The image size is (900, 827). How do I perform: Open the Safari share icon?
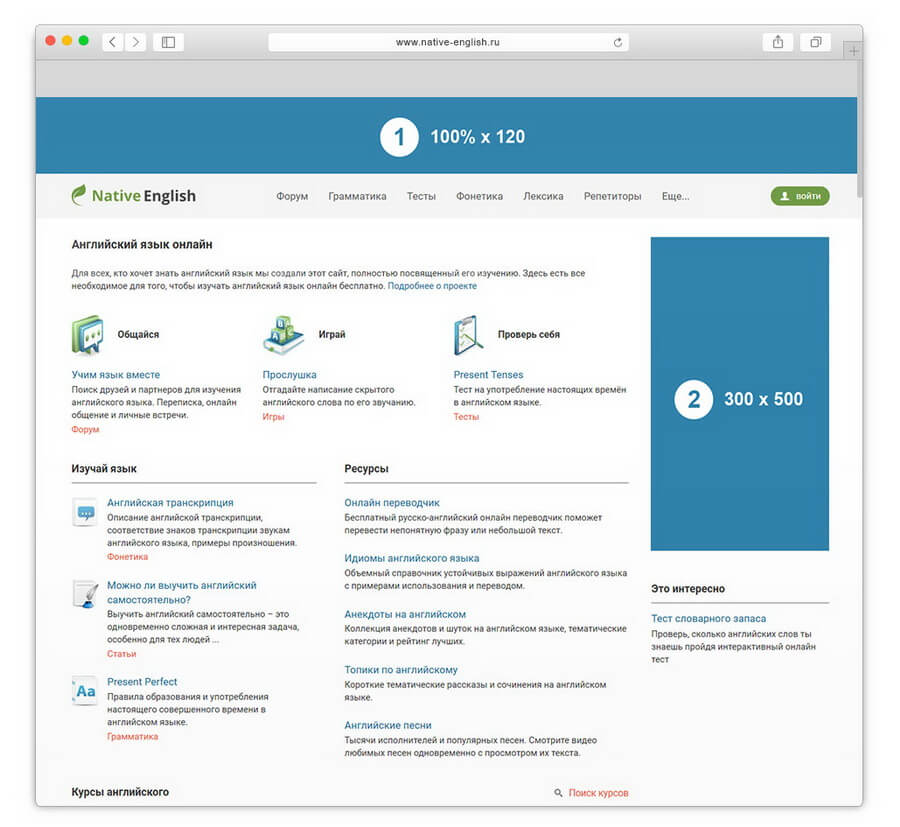pyautogui.click(x=778, y=42)
